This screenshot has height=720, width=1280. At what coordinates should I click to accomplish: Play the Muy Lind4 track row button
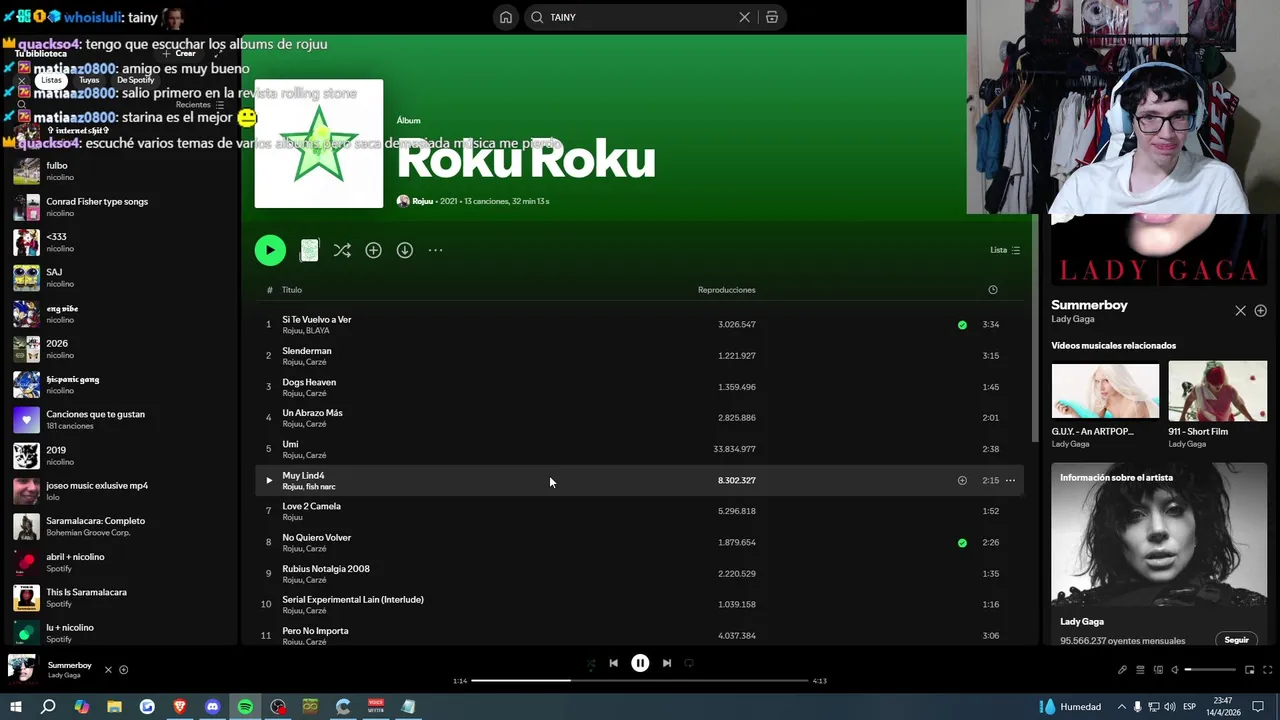point(268,480)
